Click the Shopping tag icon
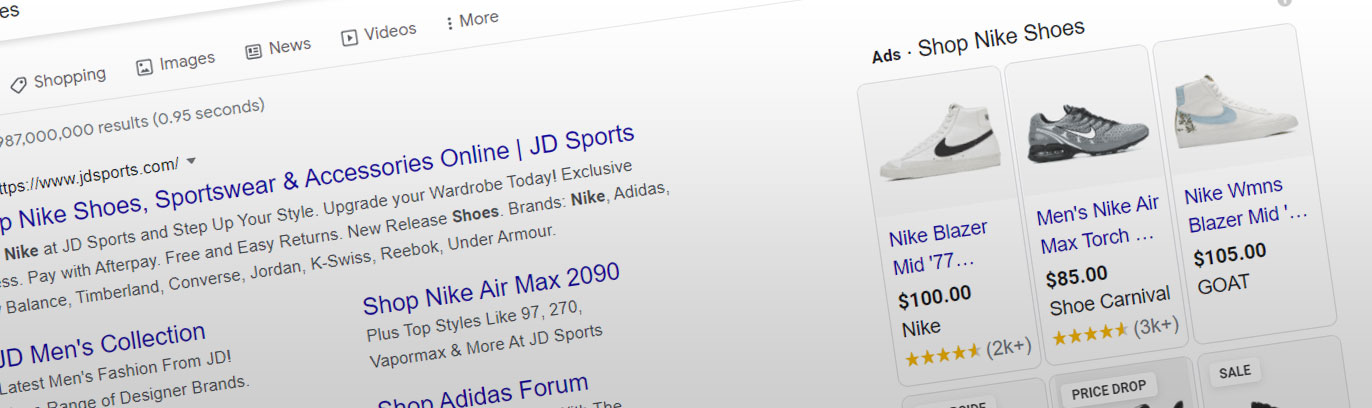 click(x=18, y=85)
